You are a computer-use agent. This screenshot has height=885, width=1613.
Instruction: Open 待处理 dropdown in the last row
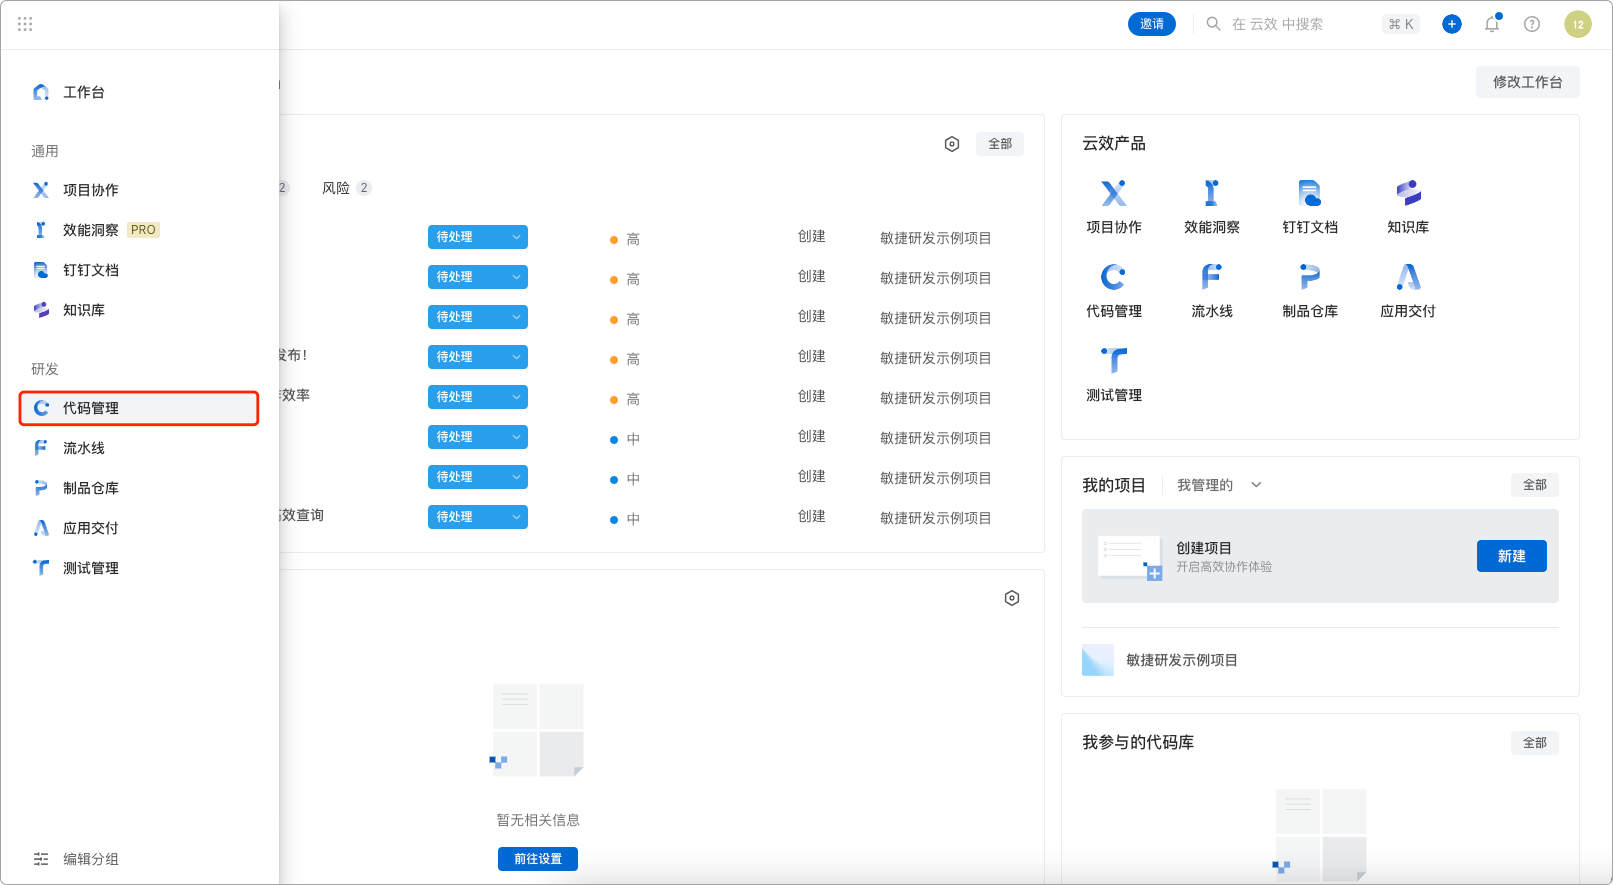(x=478, y=517)
